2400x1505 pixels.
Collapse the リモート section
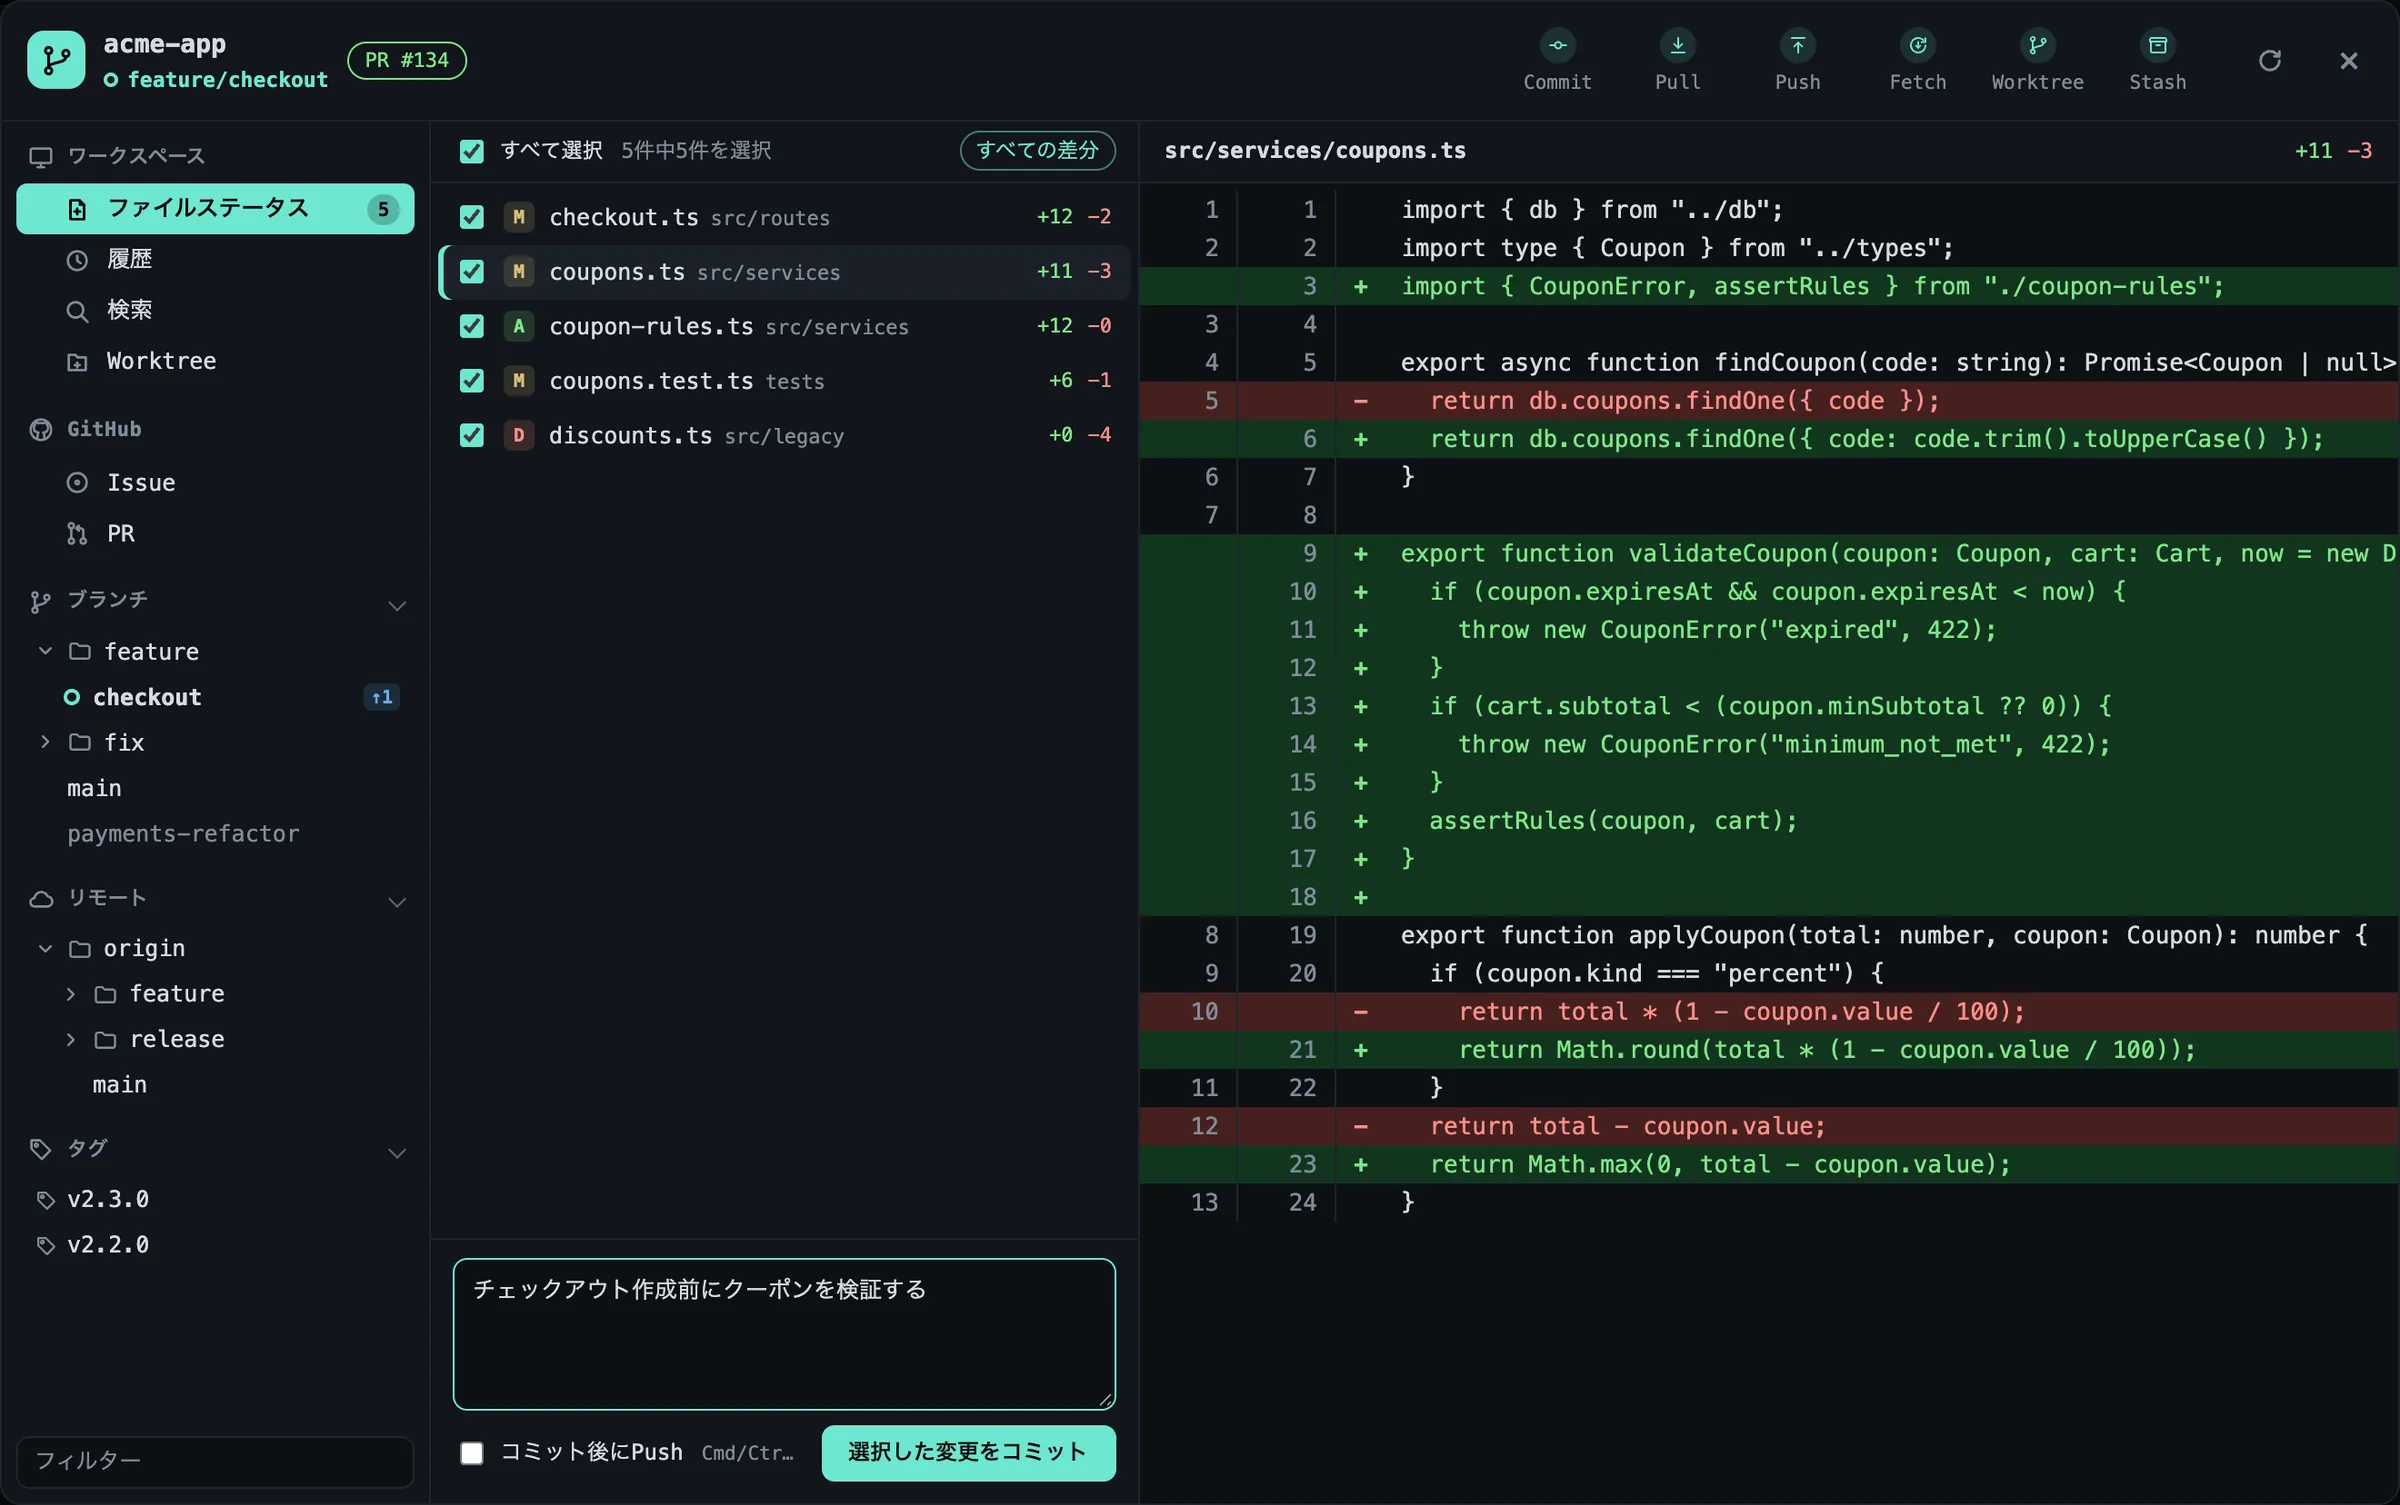(397, 901)
